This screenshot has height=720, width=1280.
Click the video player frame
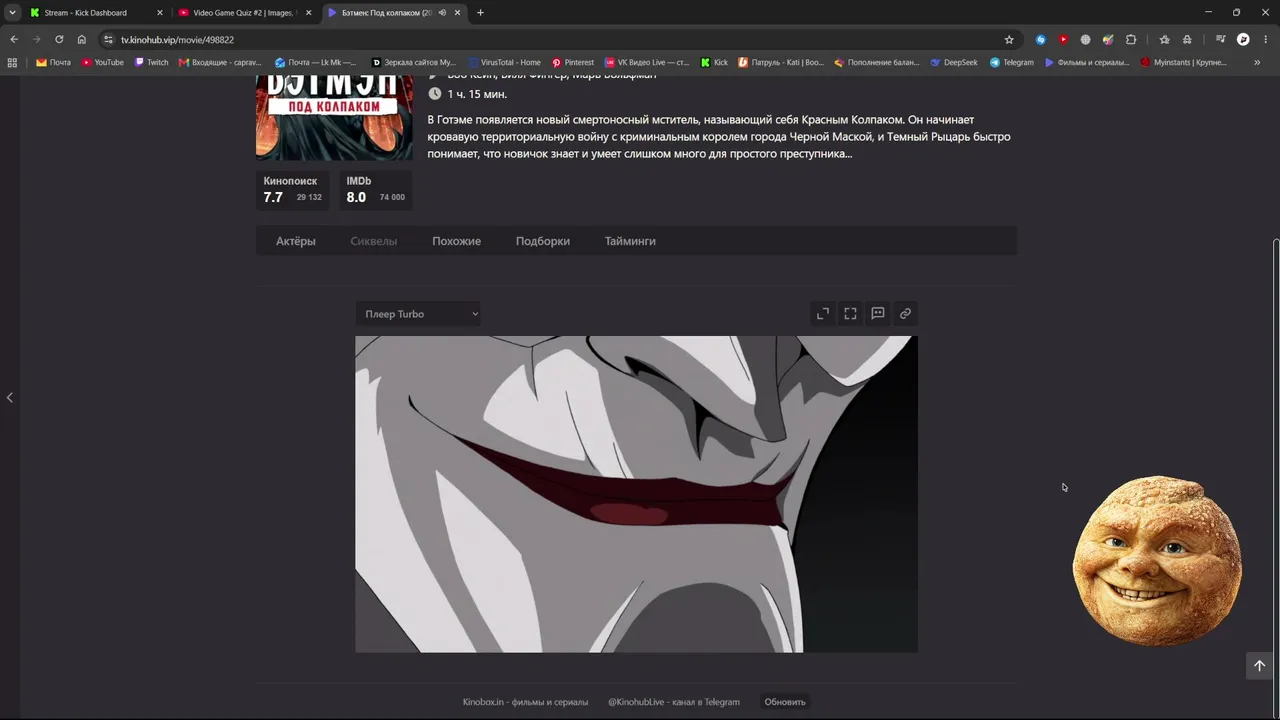[x=636, y=494]
